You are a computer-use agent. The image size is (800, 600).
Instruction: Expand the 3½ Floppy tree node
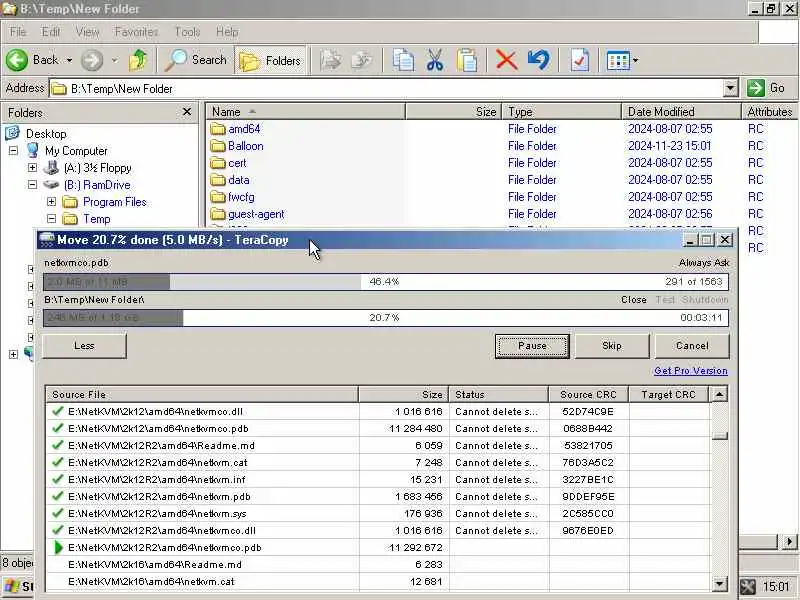33,167
